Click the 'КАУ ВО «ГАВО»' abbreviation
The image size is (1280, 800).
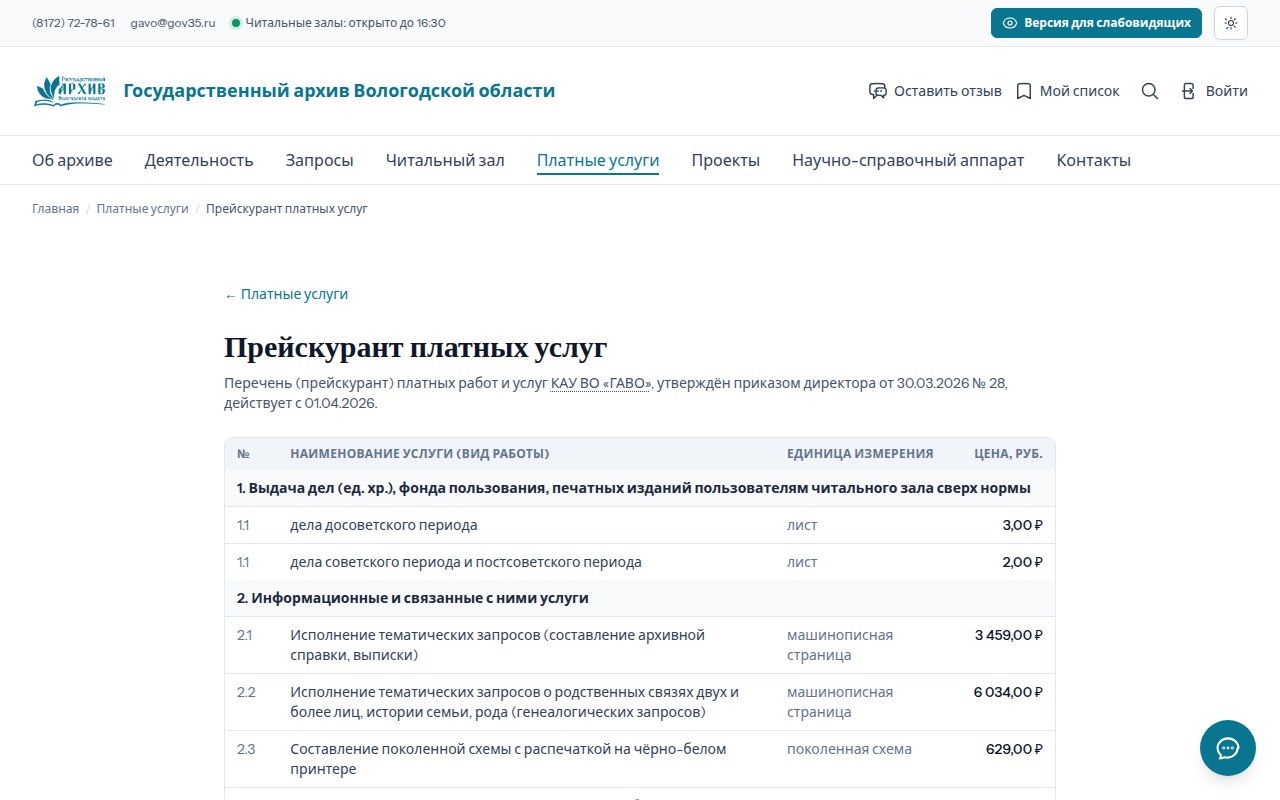(x=601, y=383)
